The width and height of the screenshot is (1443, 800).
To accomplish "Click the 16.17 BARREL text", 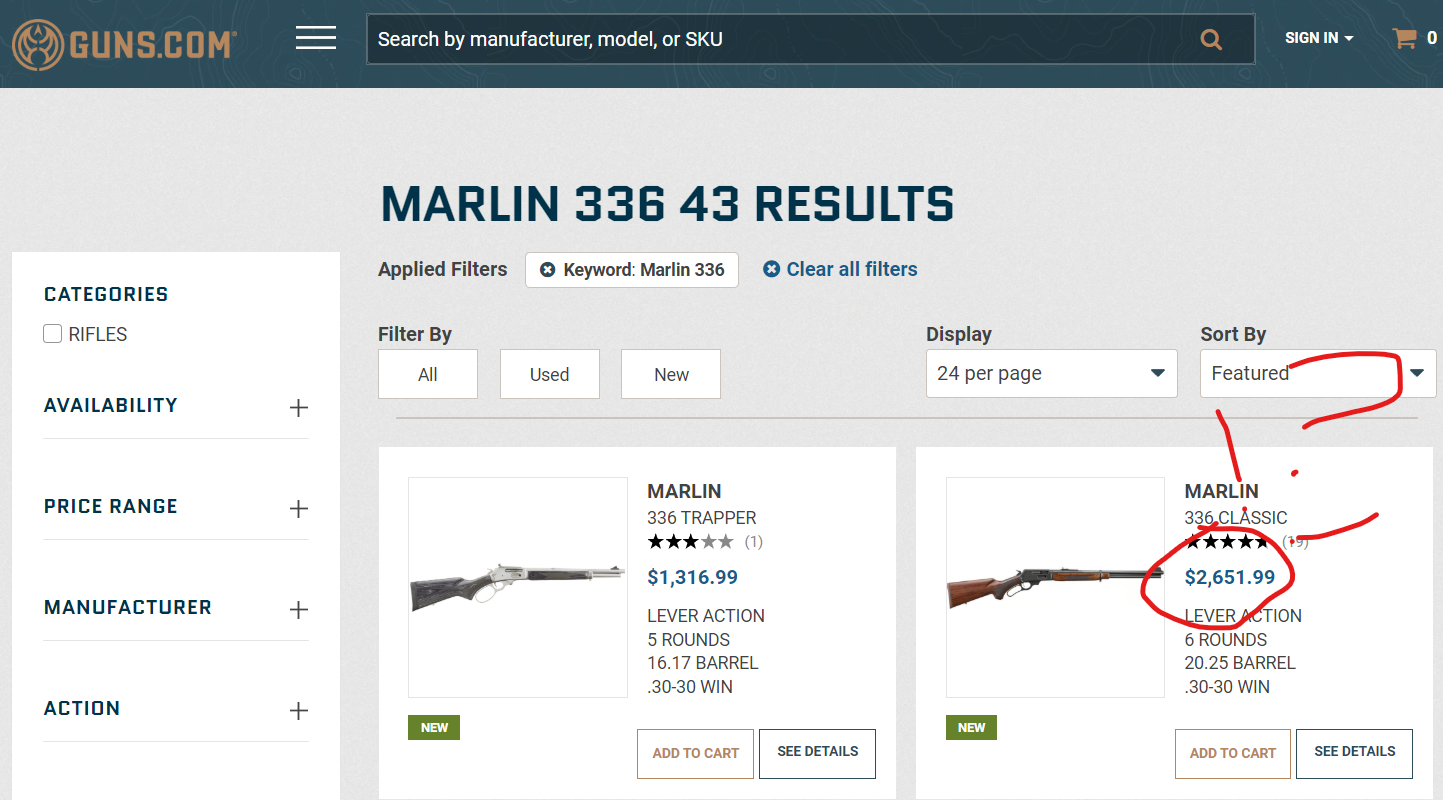I will [703, 663].
